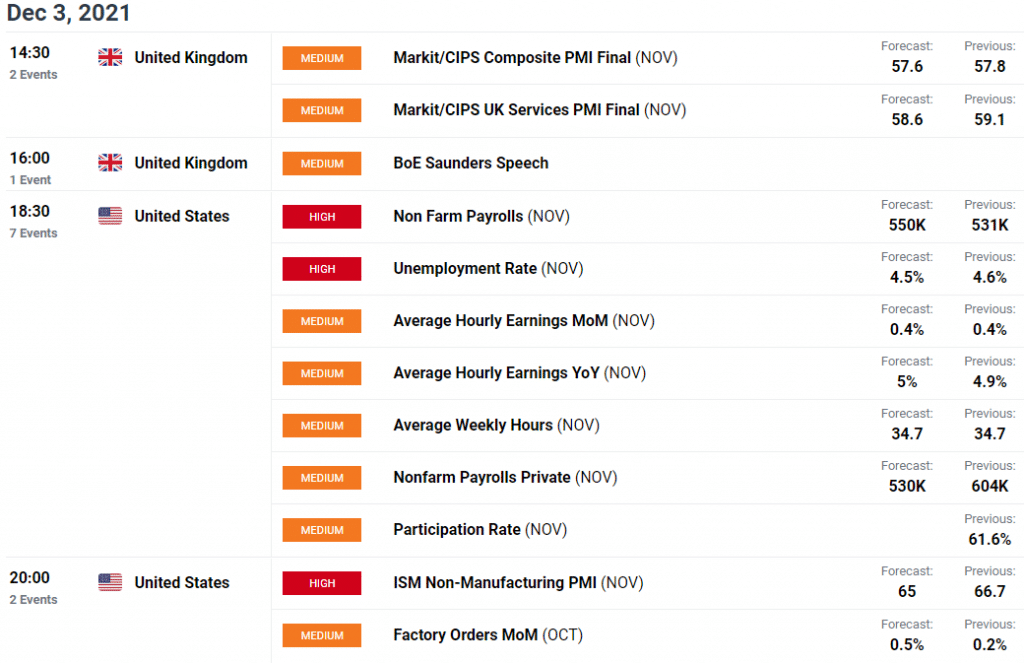Select the Average Weekly Hours row
This screenshot has width=1024, height=663.
[x=647, y=426]
